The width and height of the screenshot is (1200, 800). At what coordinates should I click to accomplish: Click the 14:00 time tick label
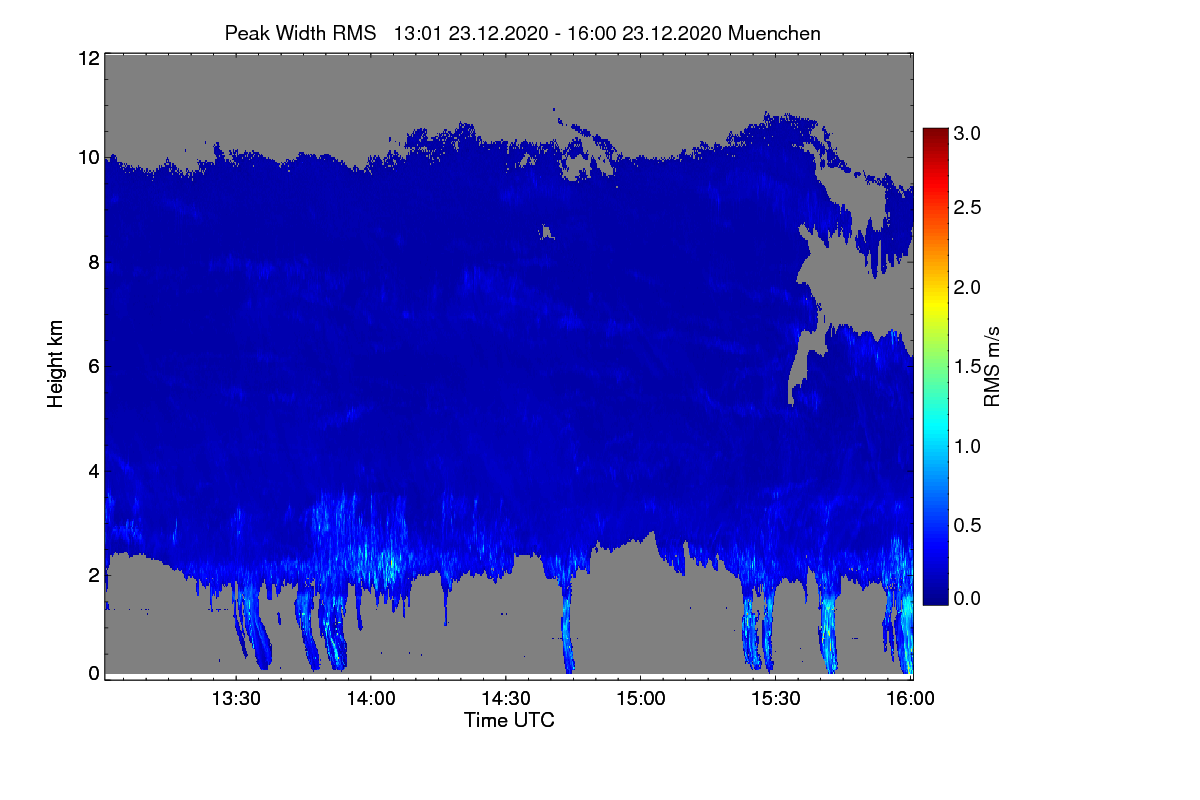(371, 699)
